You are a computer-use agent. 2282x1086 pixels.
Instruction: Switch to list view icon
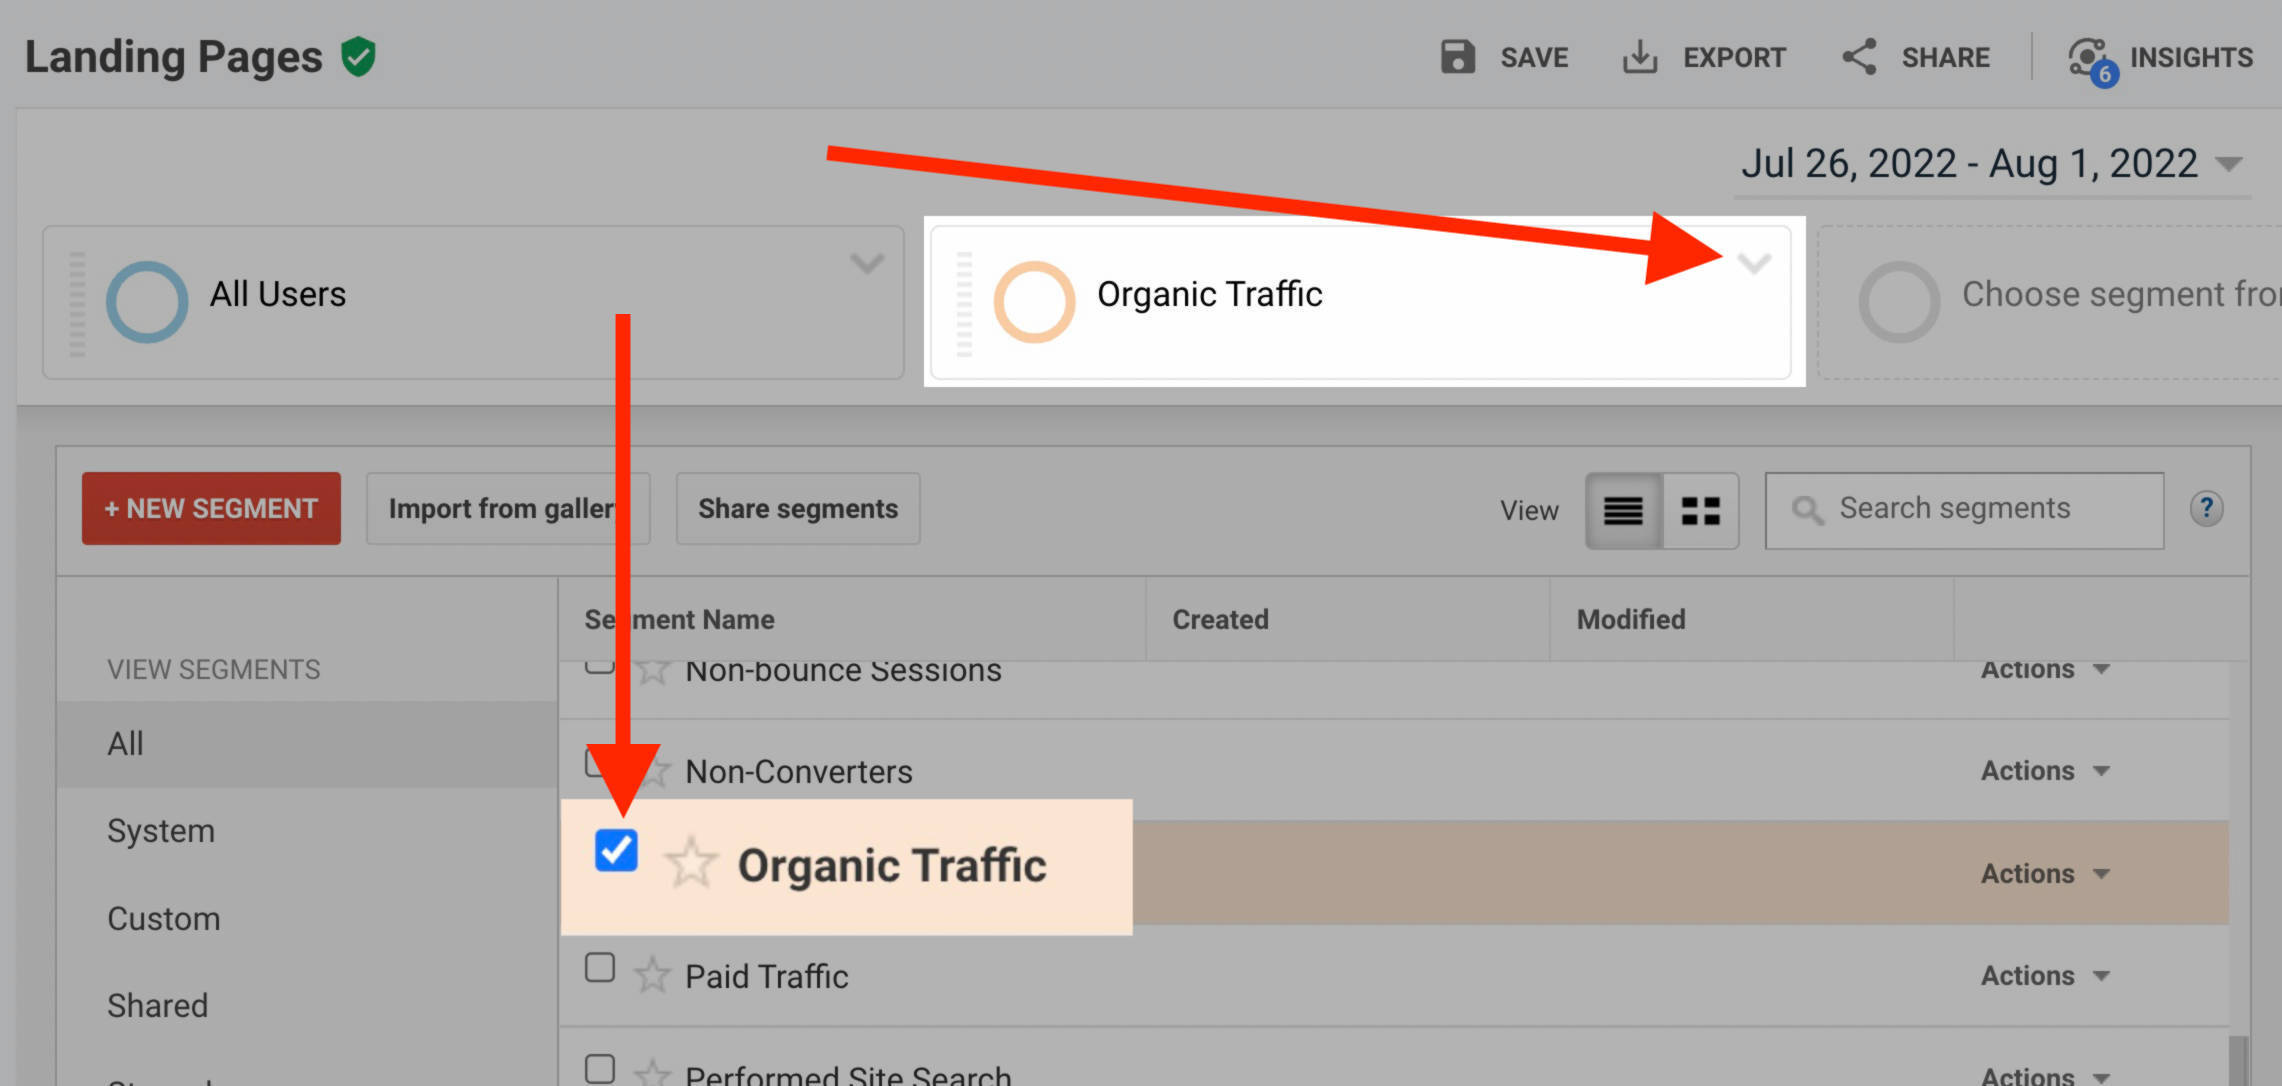(x=1623, y=511)
